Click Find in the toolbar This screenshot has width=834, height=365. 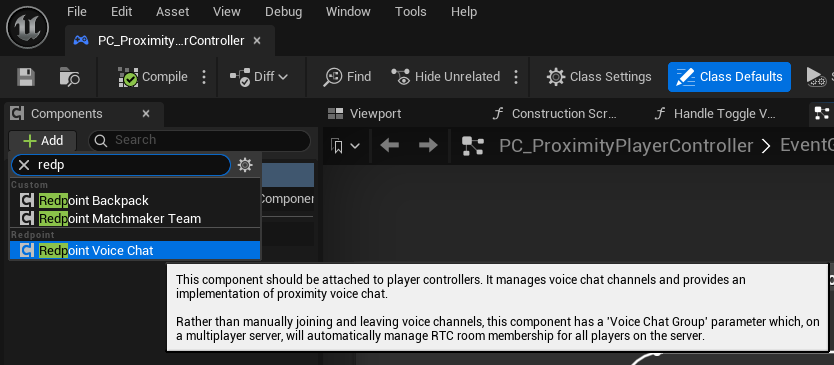[x=347, y=77]
